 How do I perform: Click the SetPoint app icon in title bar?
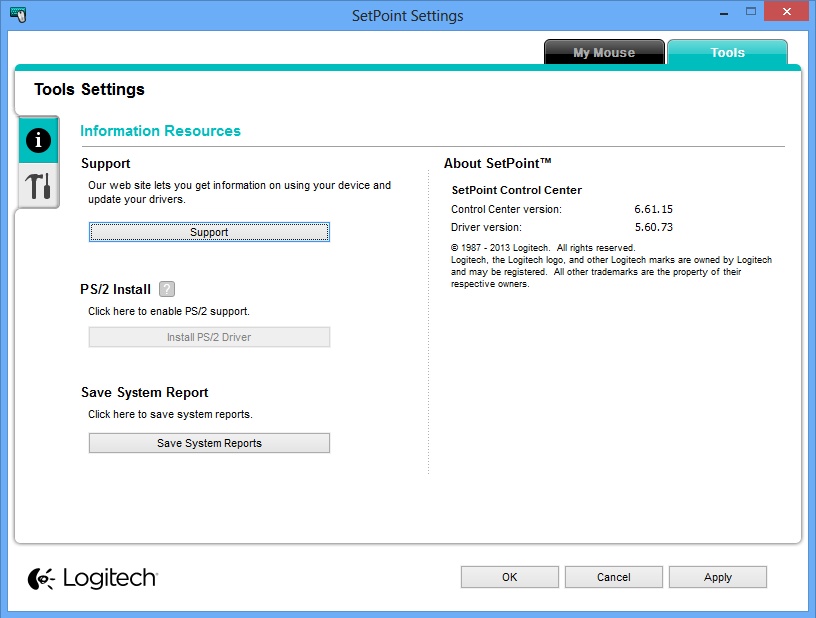coord(18,15)
